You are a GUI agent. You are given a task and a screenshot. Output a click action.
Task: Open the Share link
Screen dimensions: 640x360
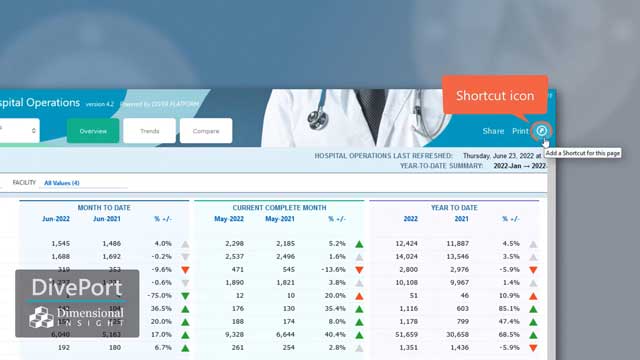[493, 131]
